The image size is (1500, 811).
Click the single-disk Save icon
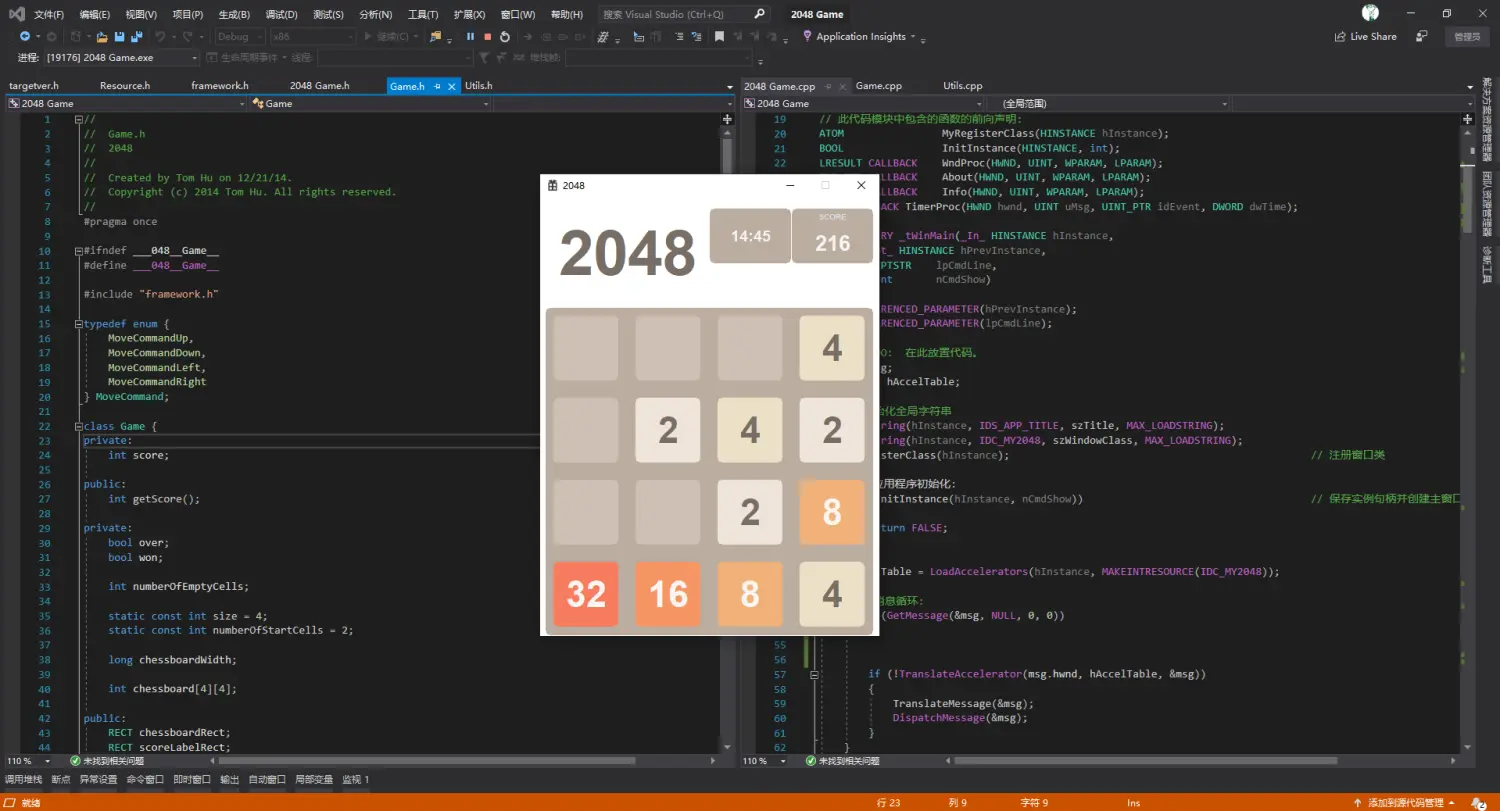click(x=120, y=37)
